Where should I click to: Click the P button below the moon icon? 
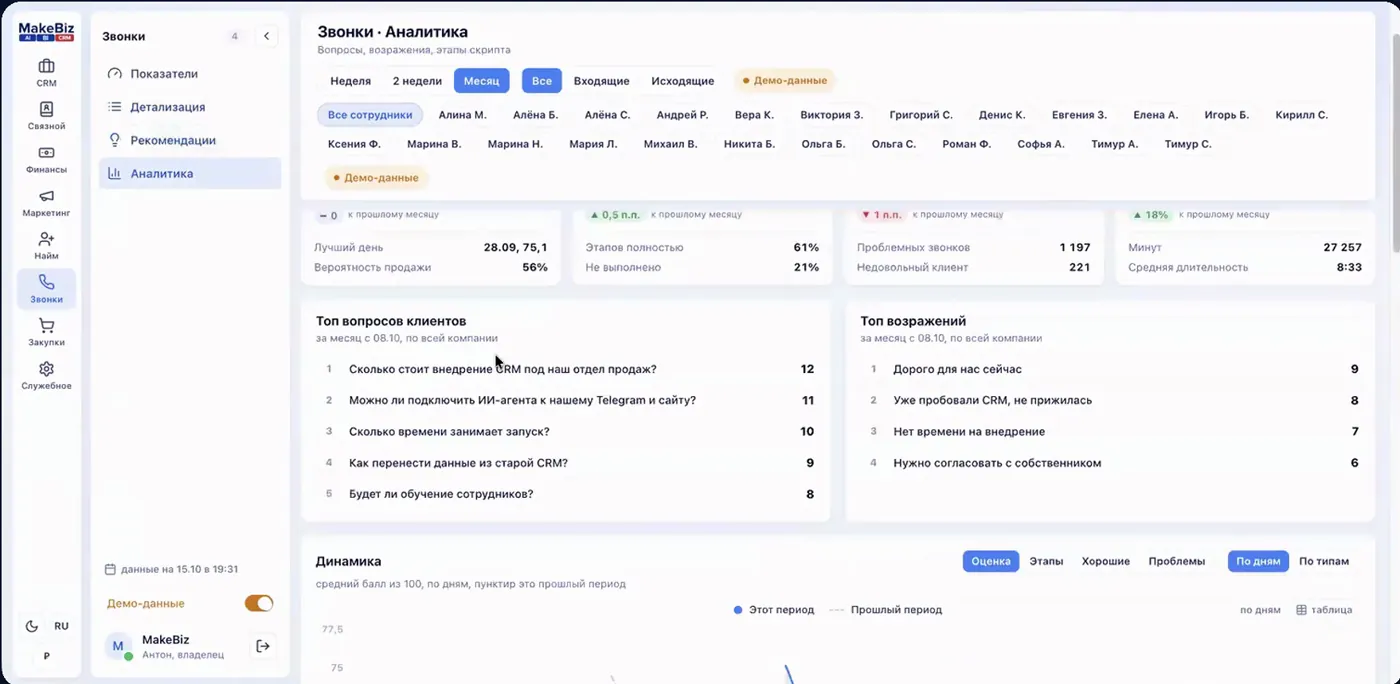pyautogui.click(x=46, y=656)
